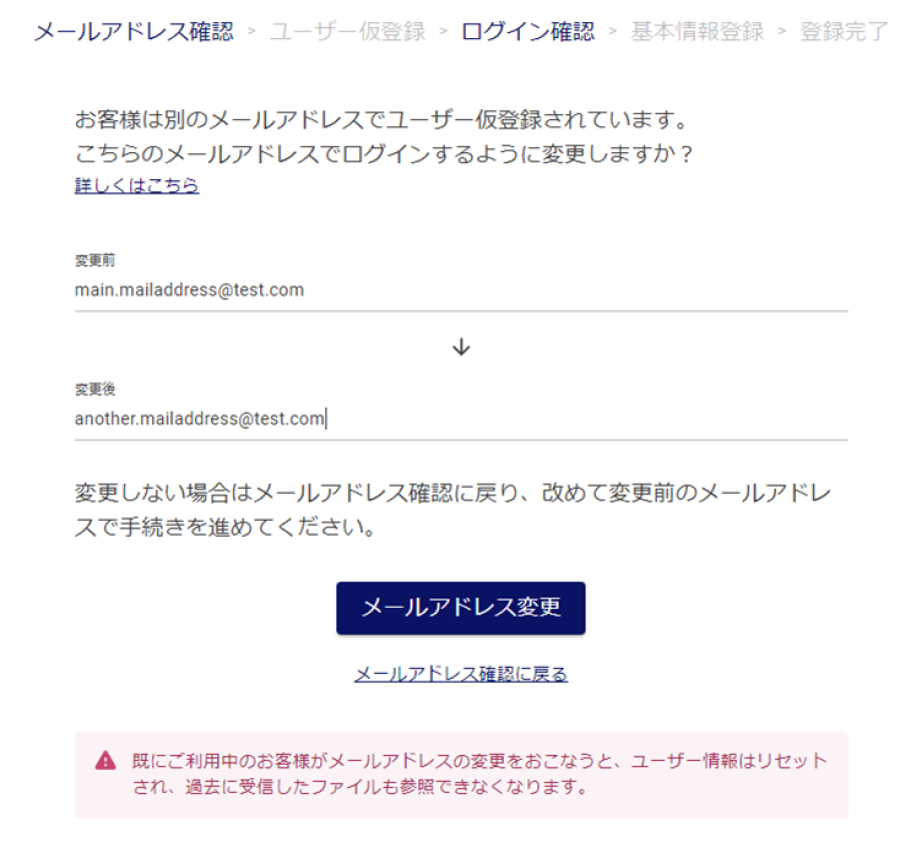Go to メールアドレス確認 breadcrumb step
This screenshot has height=842, width=900.
point(134,31)
